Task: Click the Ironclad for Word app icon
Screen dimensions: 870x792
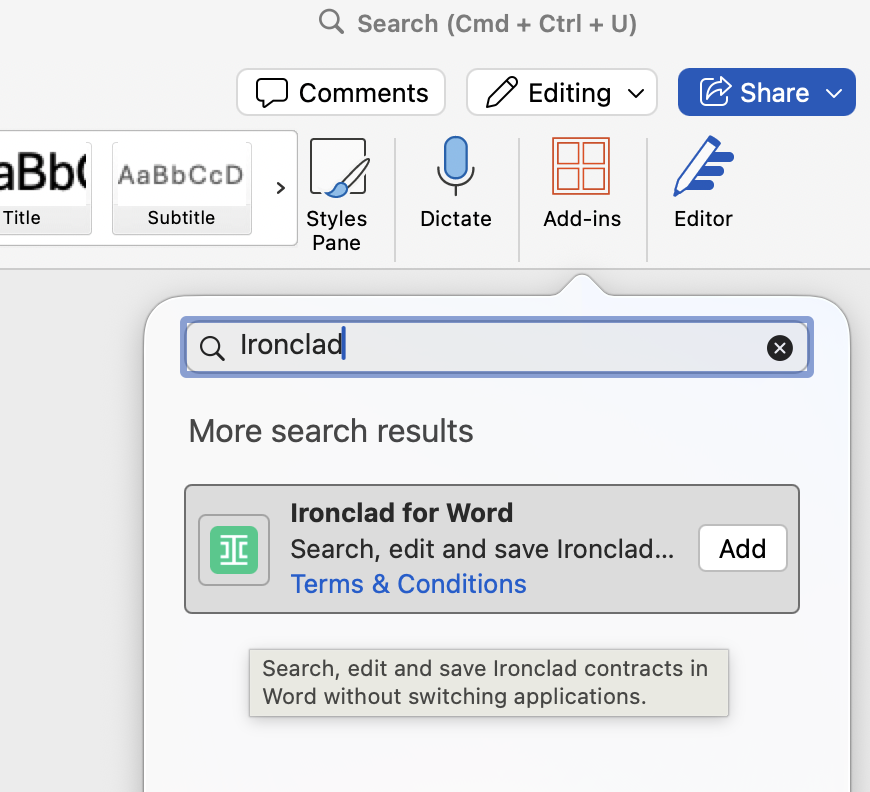Action: (x=234, y=550)
